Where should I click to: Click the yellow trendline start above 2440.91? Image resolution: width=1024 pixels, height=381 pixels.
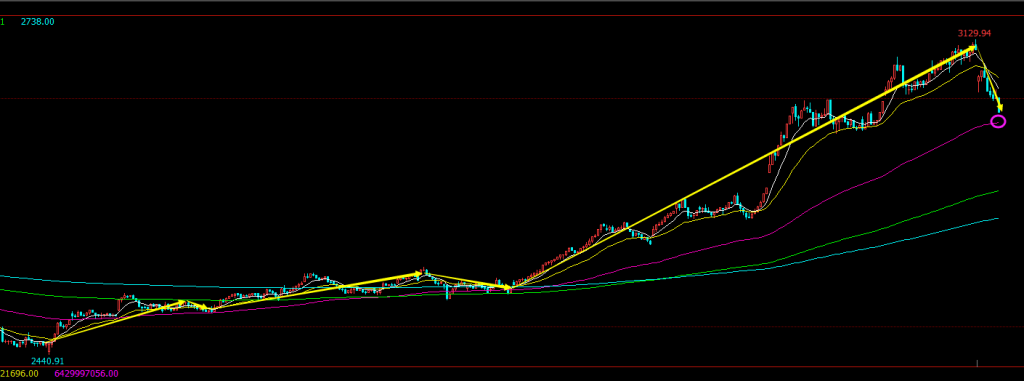pos(52,340)
